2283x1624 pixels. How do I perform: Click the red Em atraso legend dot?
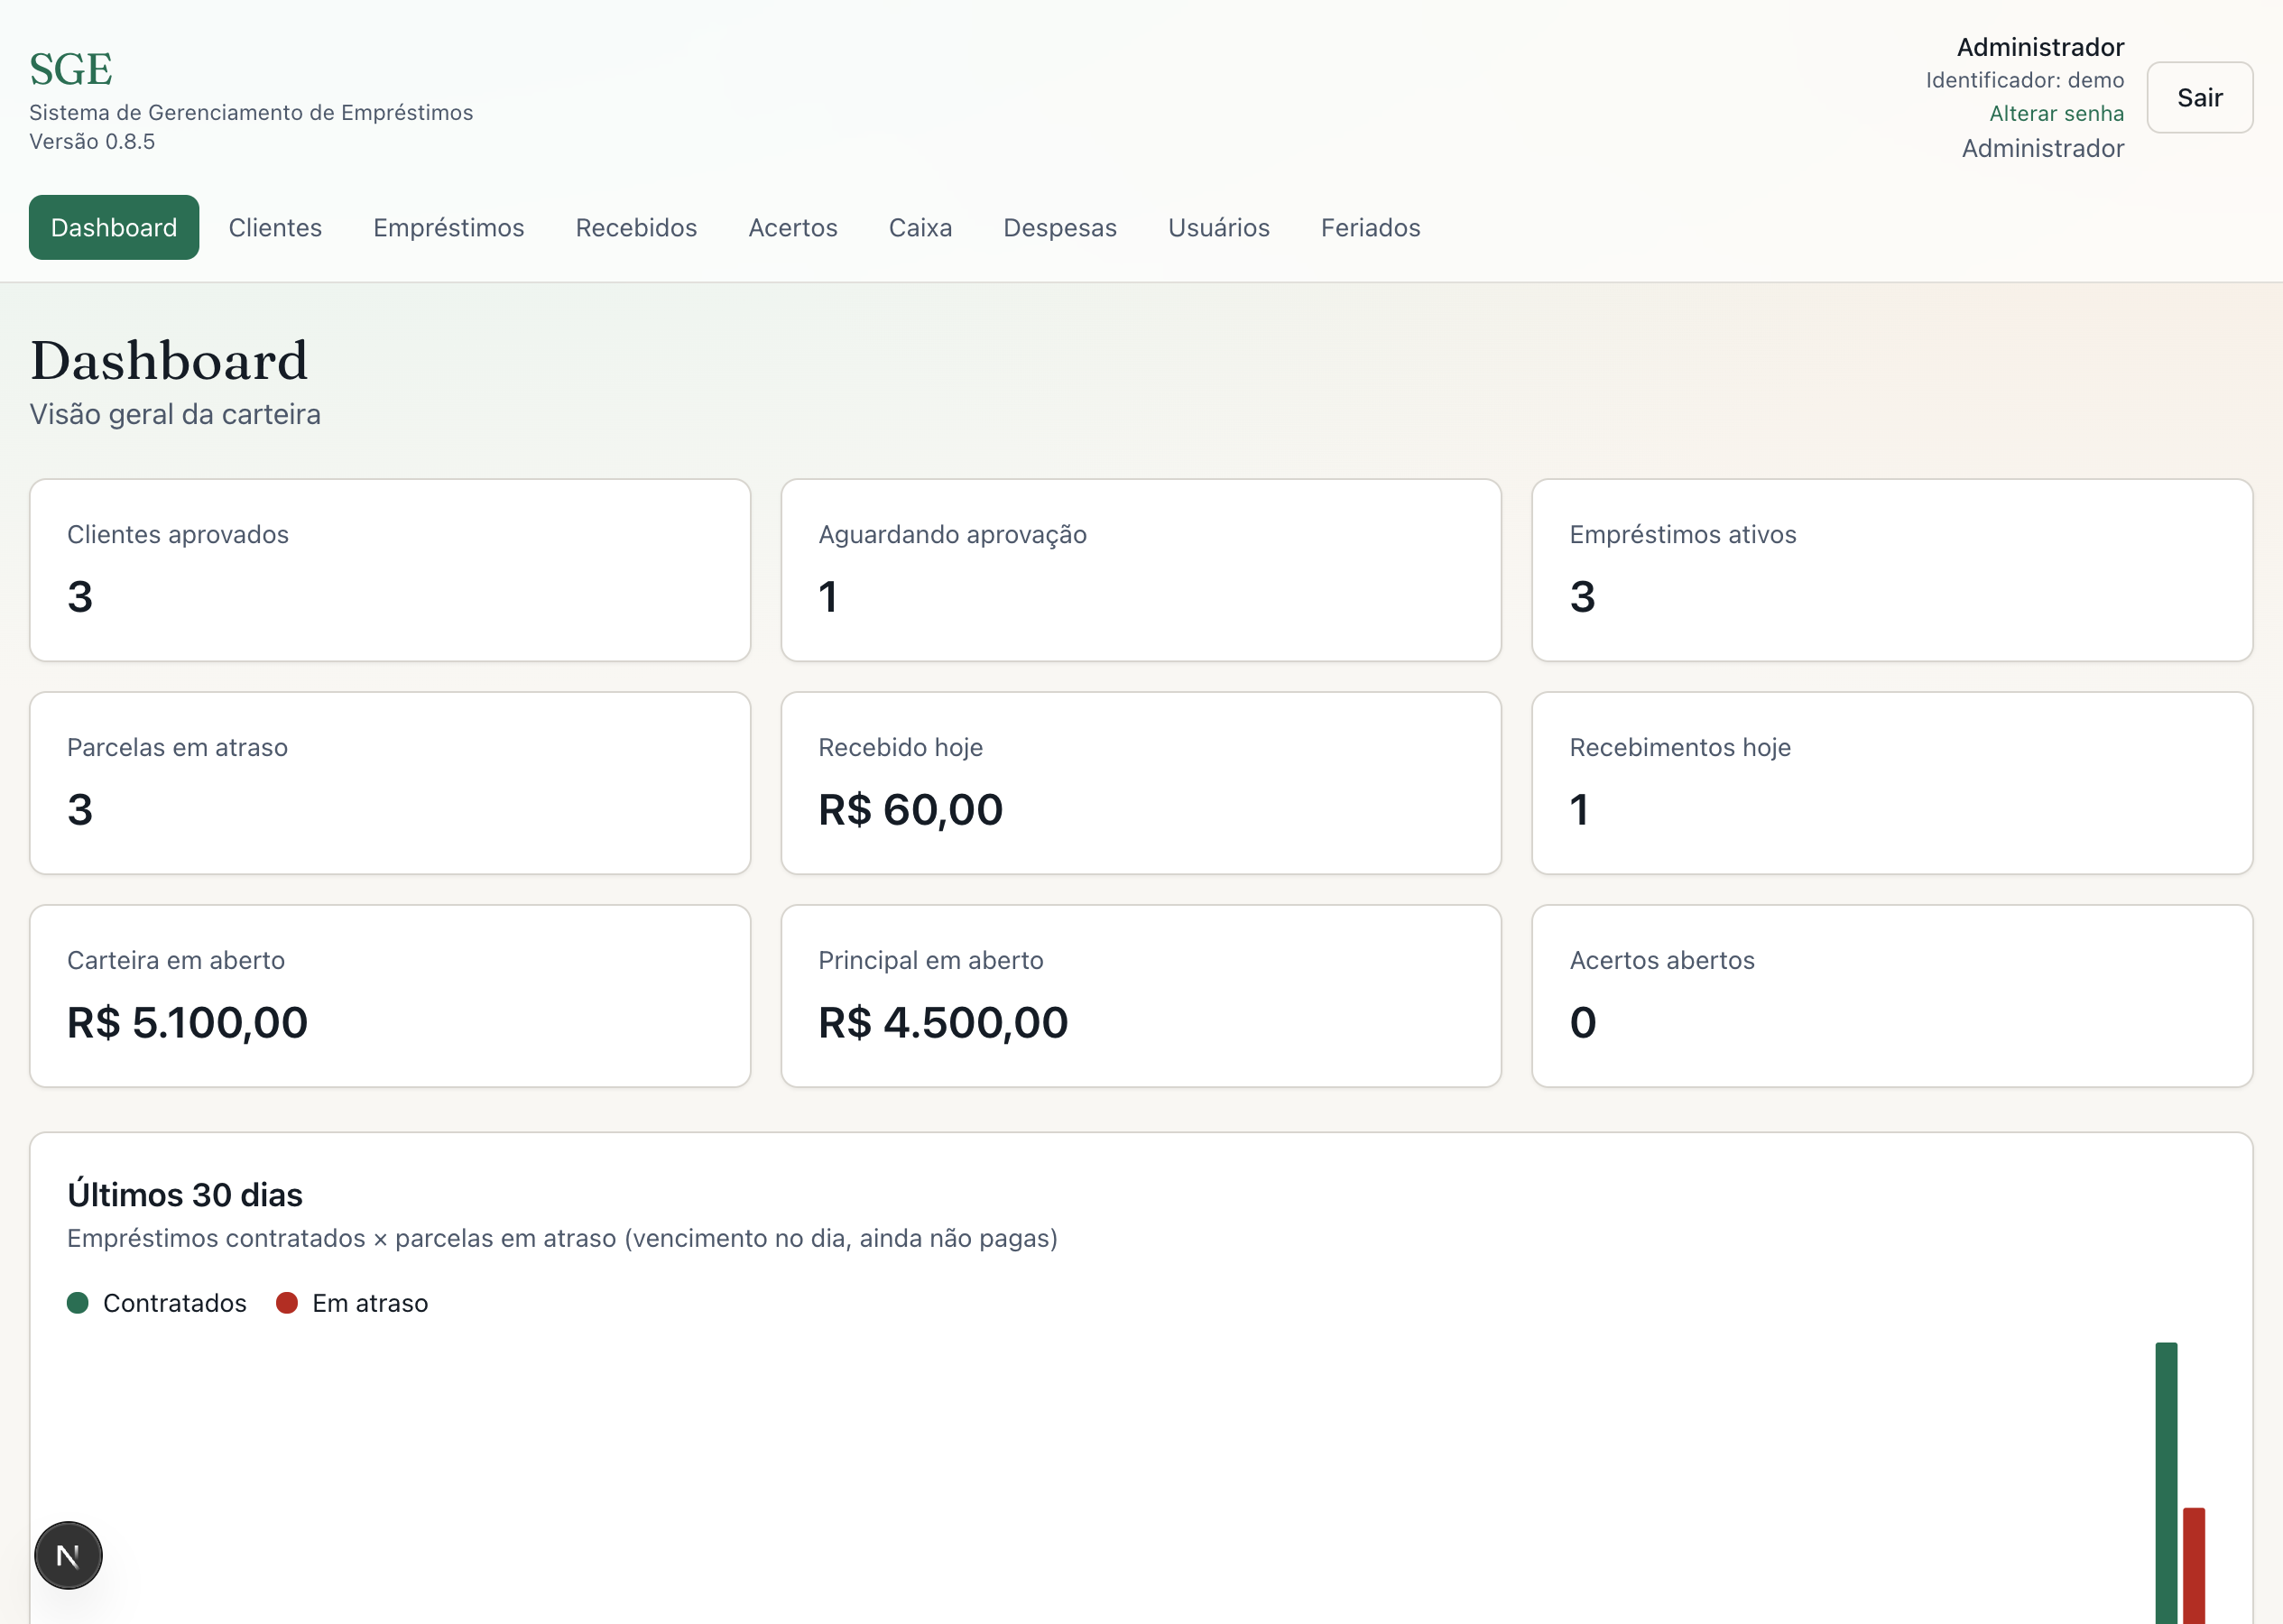click(x=287, y=1302)
